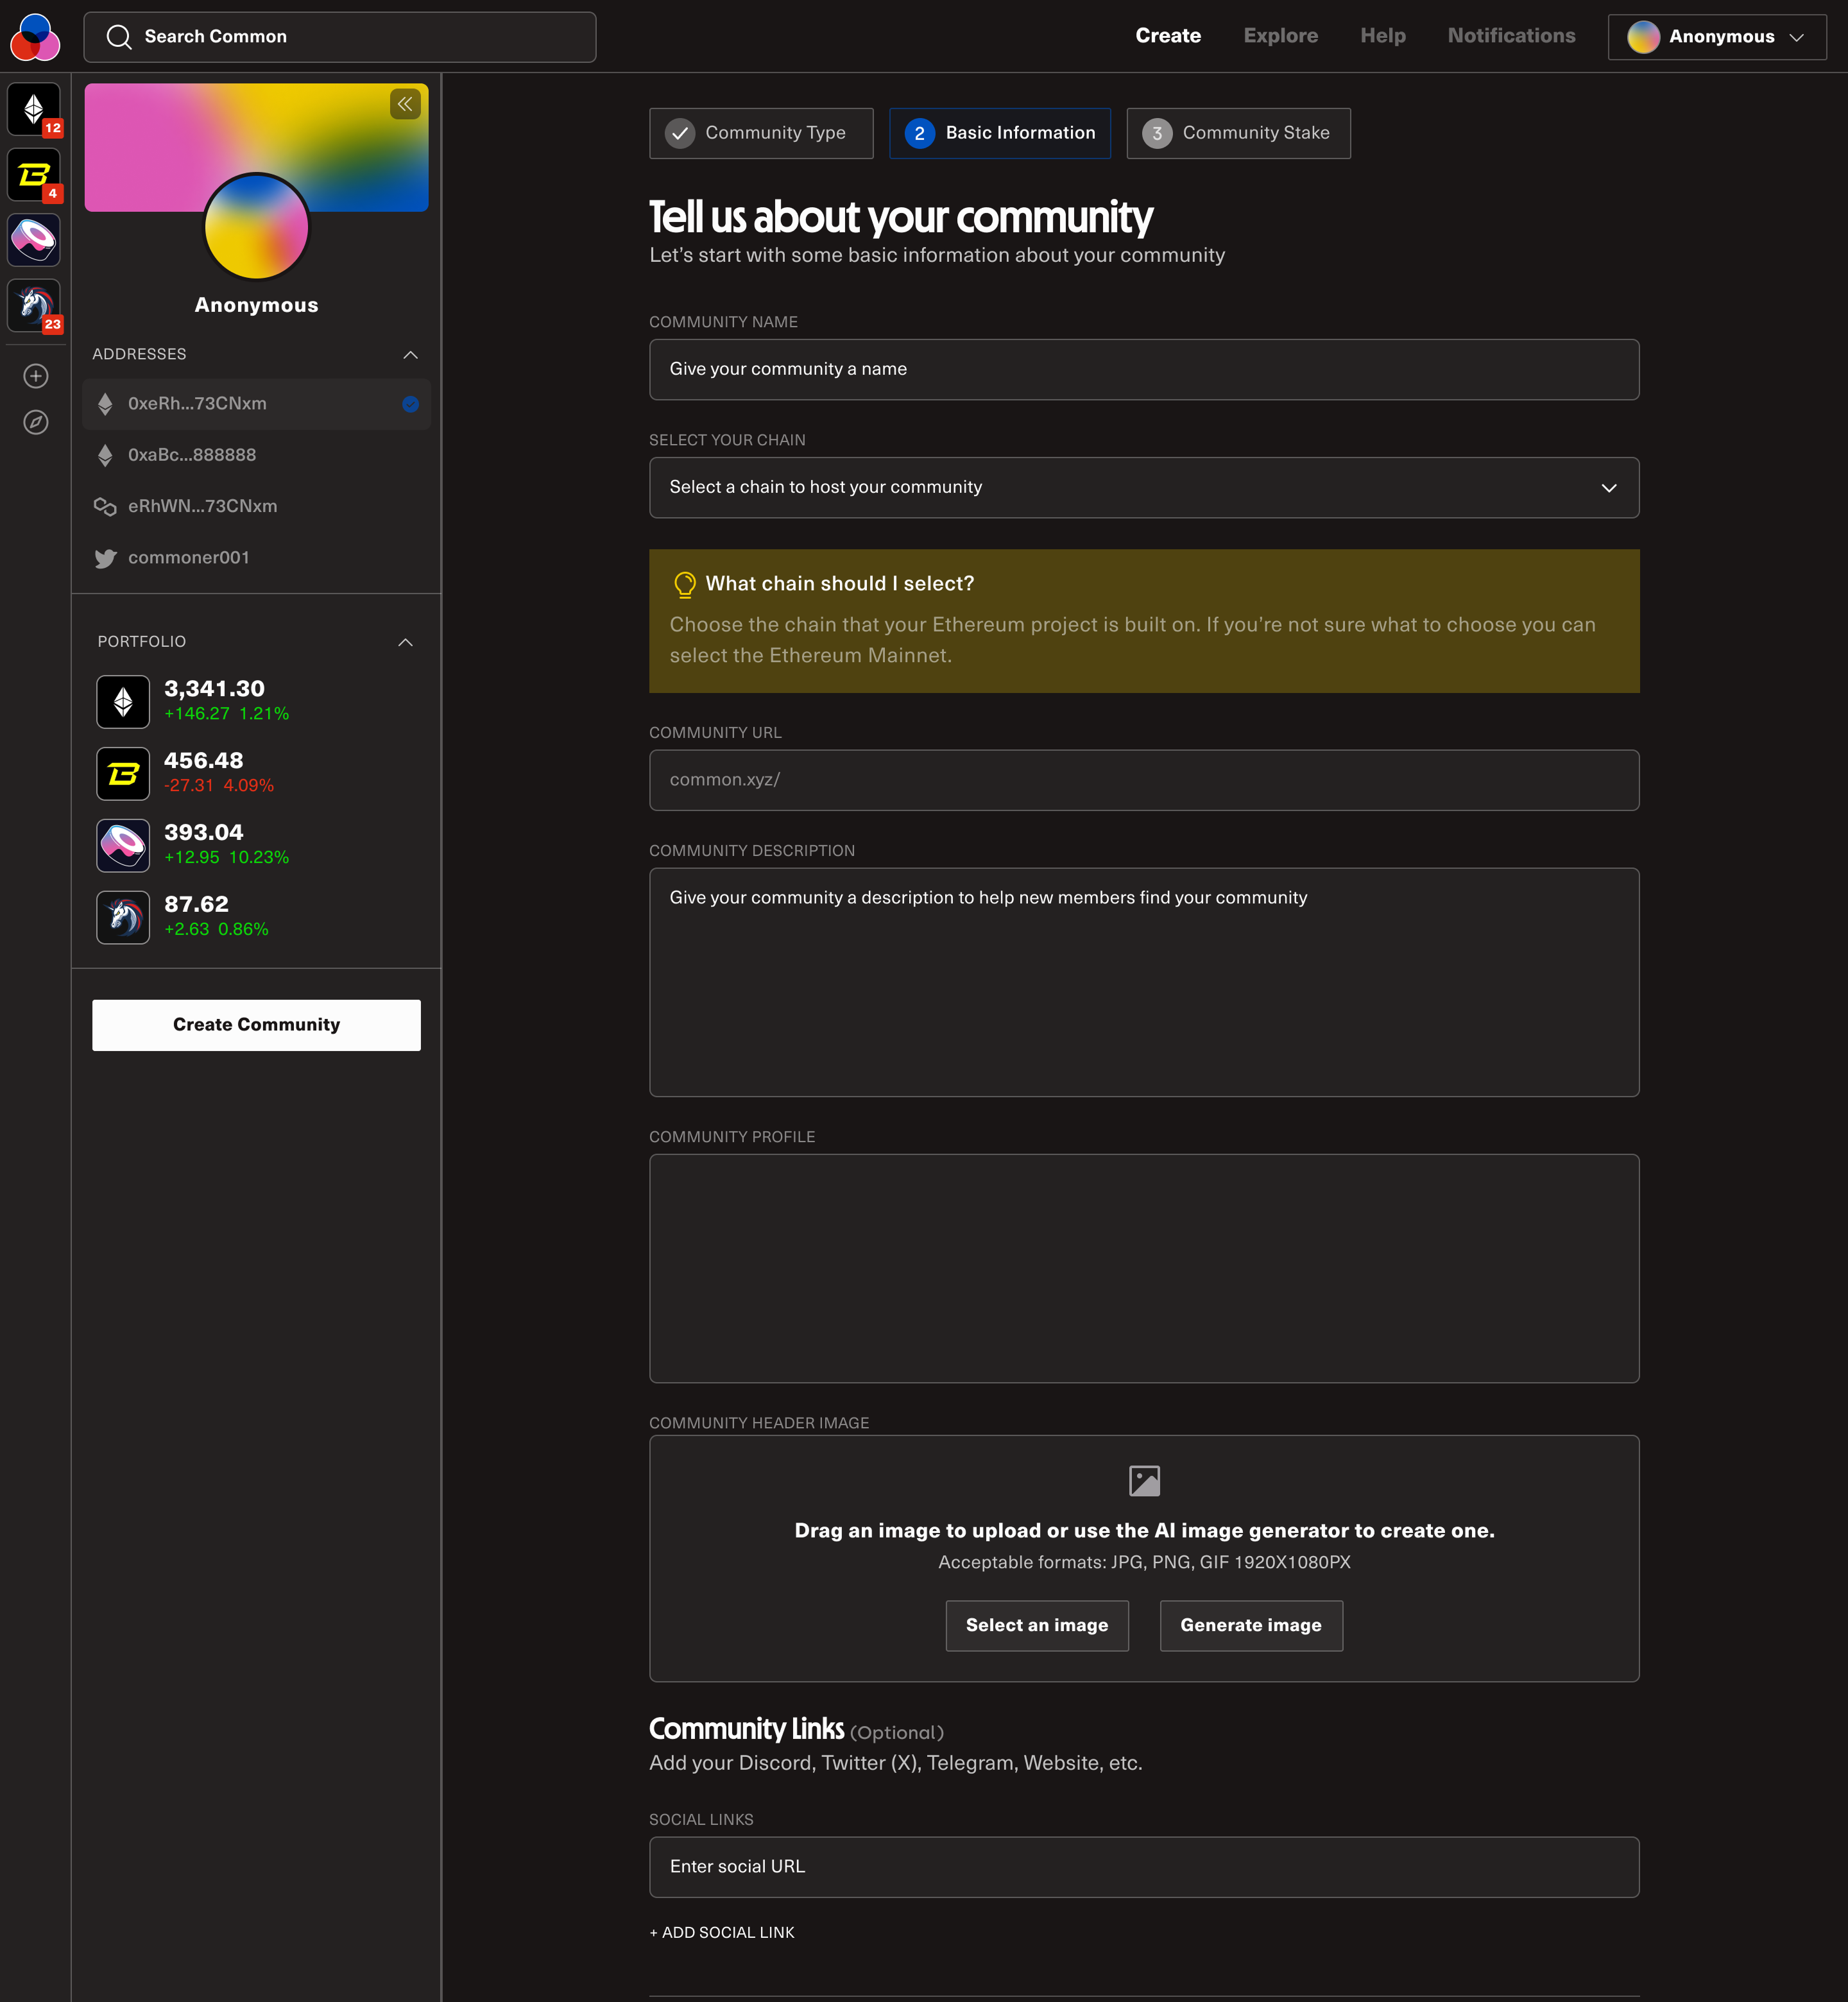Open the yellow B community icon with 4 badge
Screen dimensions: 1848x2002
coord(34,175)
